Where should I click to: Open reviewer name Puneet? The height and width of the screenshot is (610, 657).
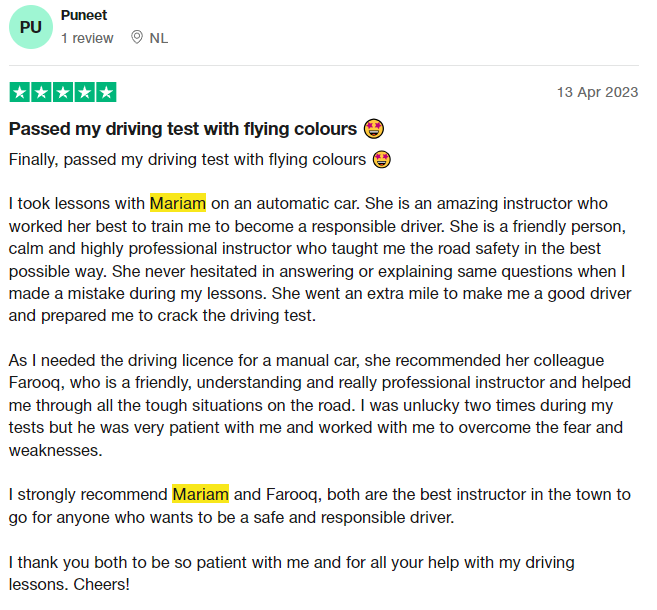tap(84, 15)
